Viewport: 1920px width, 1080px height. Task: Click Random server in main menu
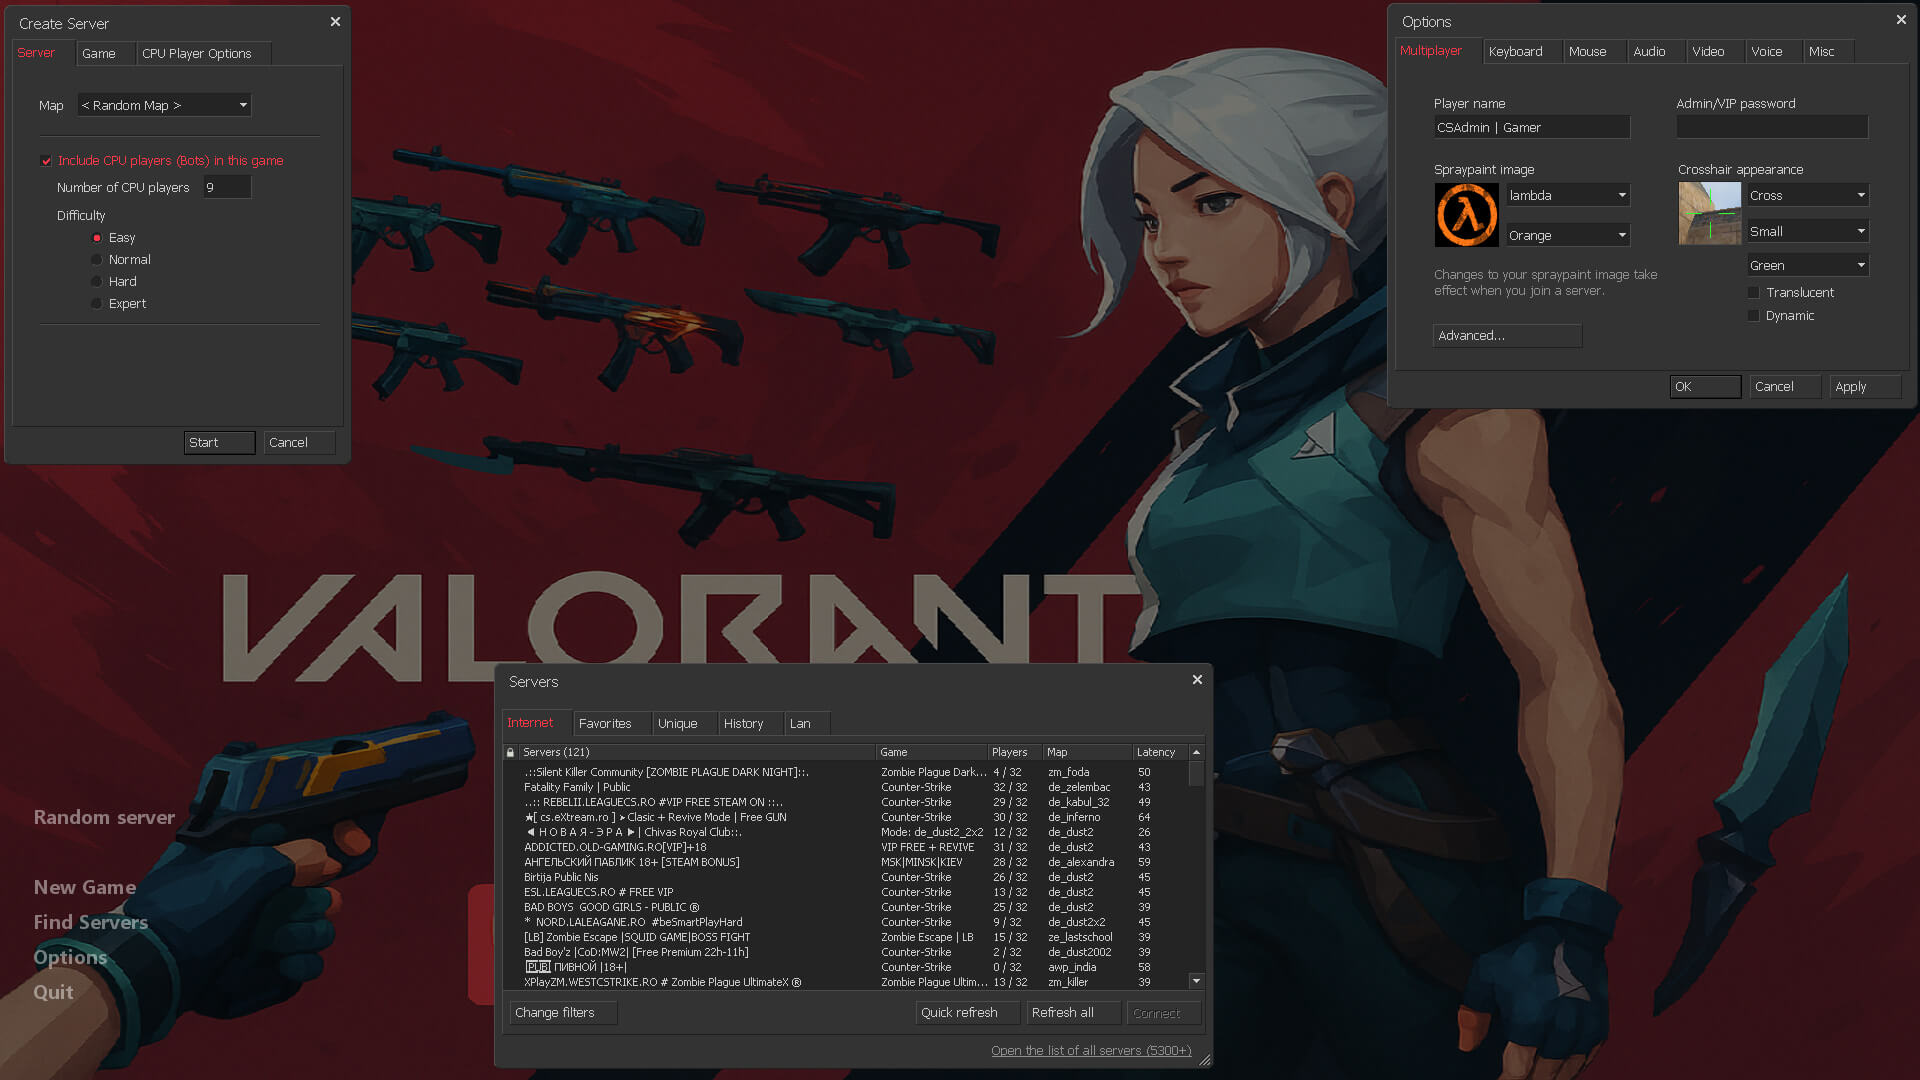[x=104, y=818]
